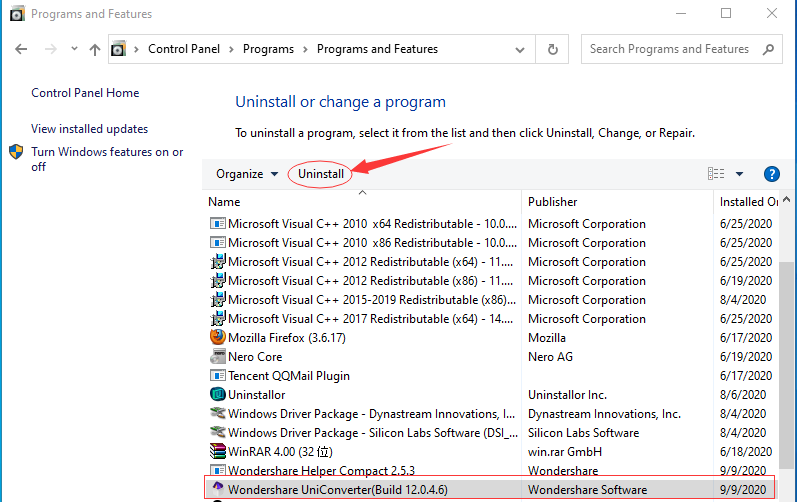Click Programs in the breadcrumb path

268,49
